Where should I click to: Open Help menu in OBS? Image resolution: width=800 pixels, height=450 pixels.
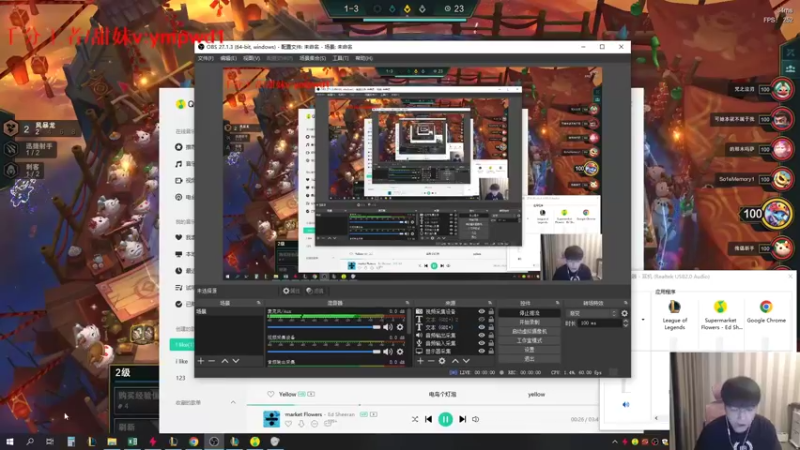(x=364, y=58)
